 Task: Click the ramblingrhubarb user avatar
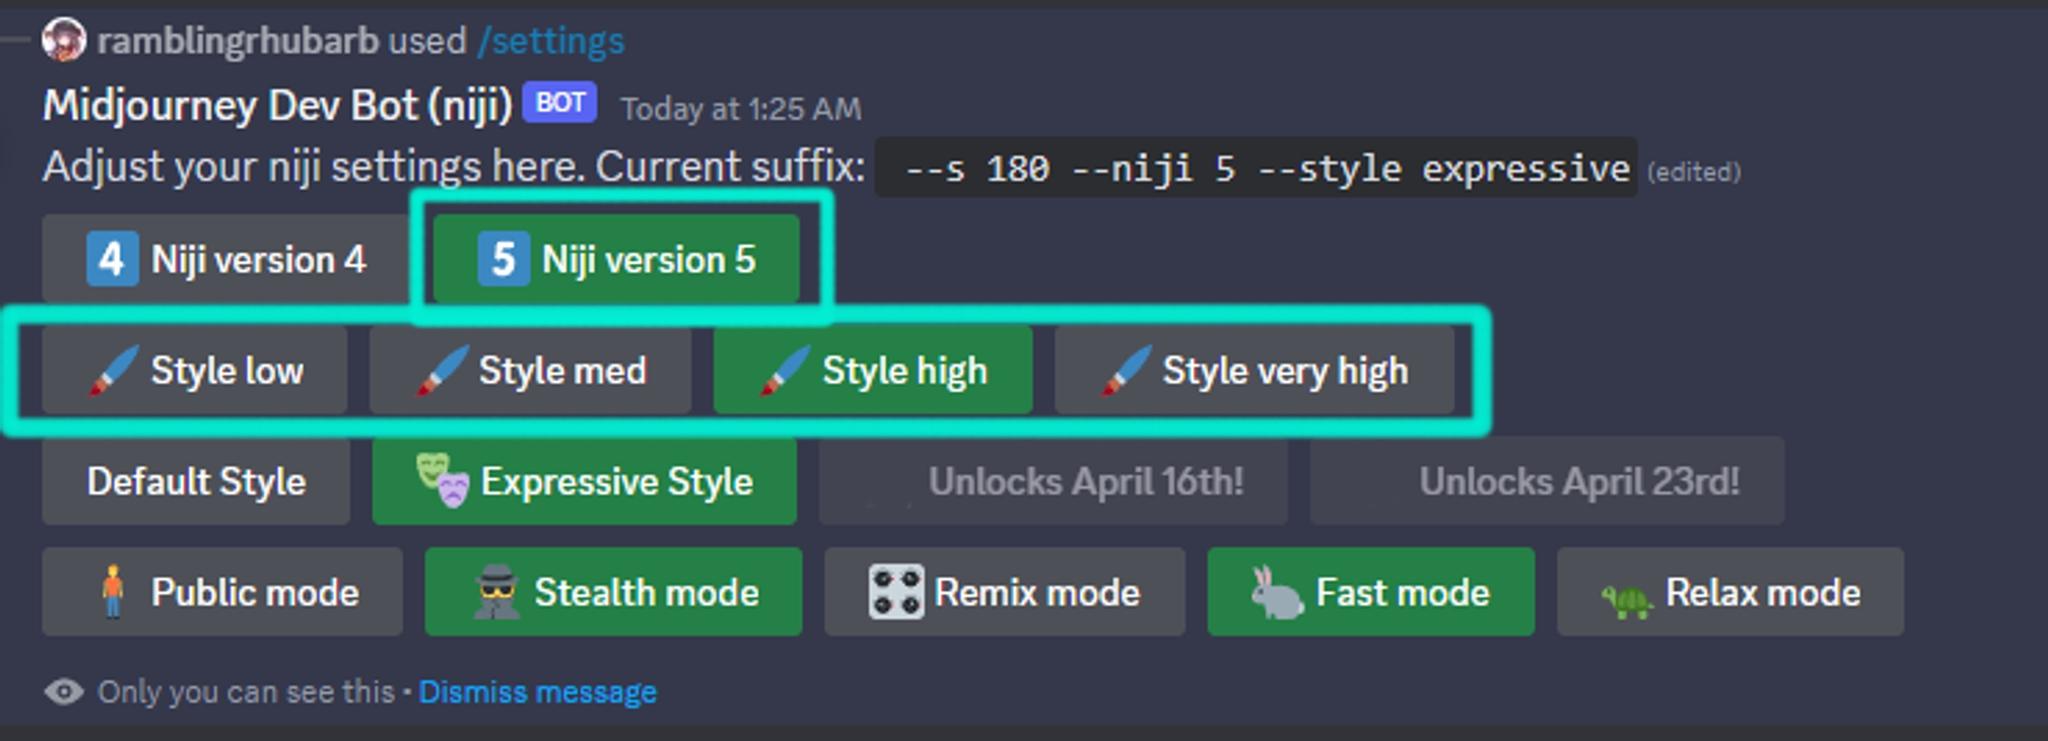pos(64,40)
